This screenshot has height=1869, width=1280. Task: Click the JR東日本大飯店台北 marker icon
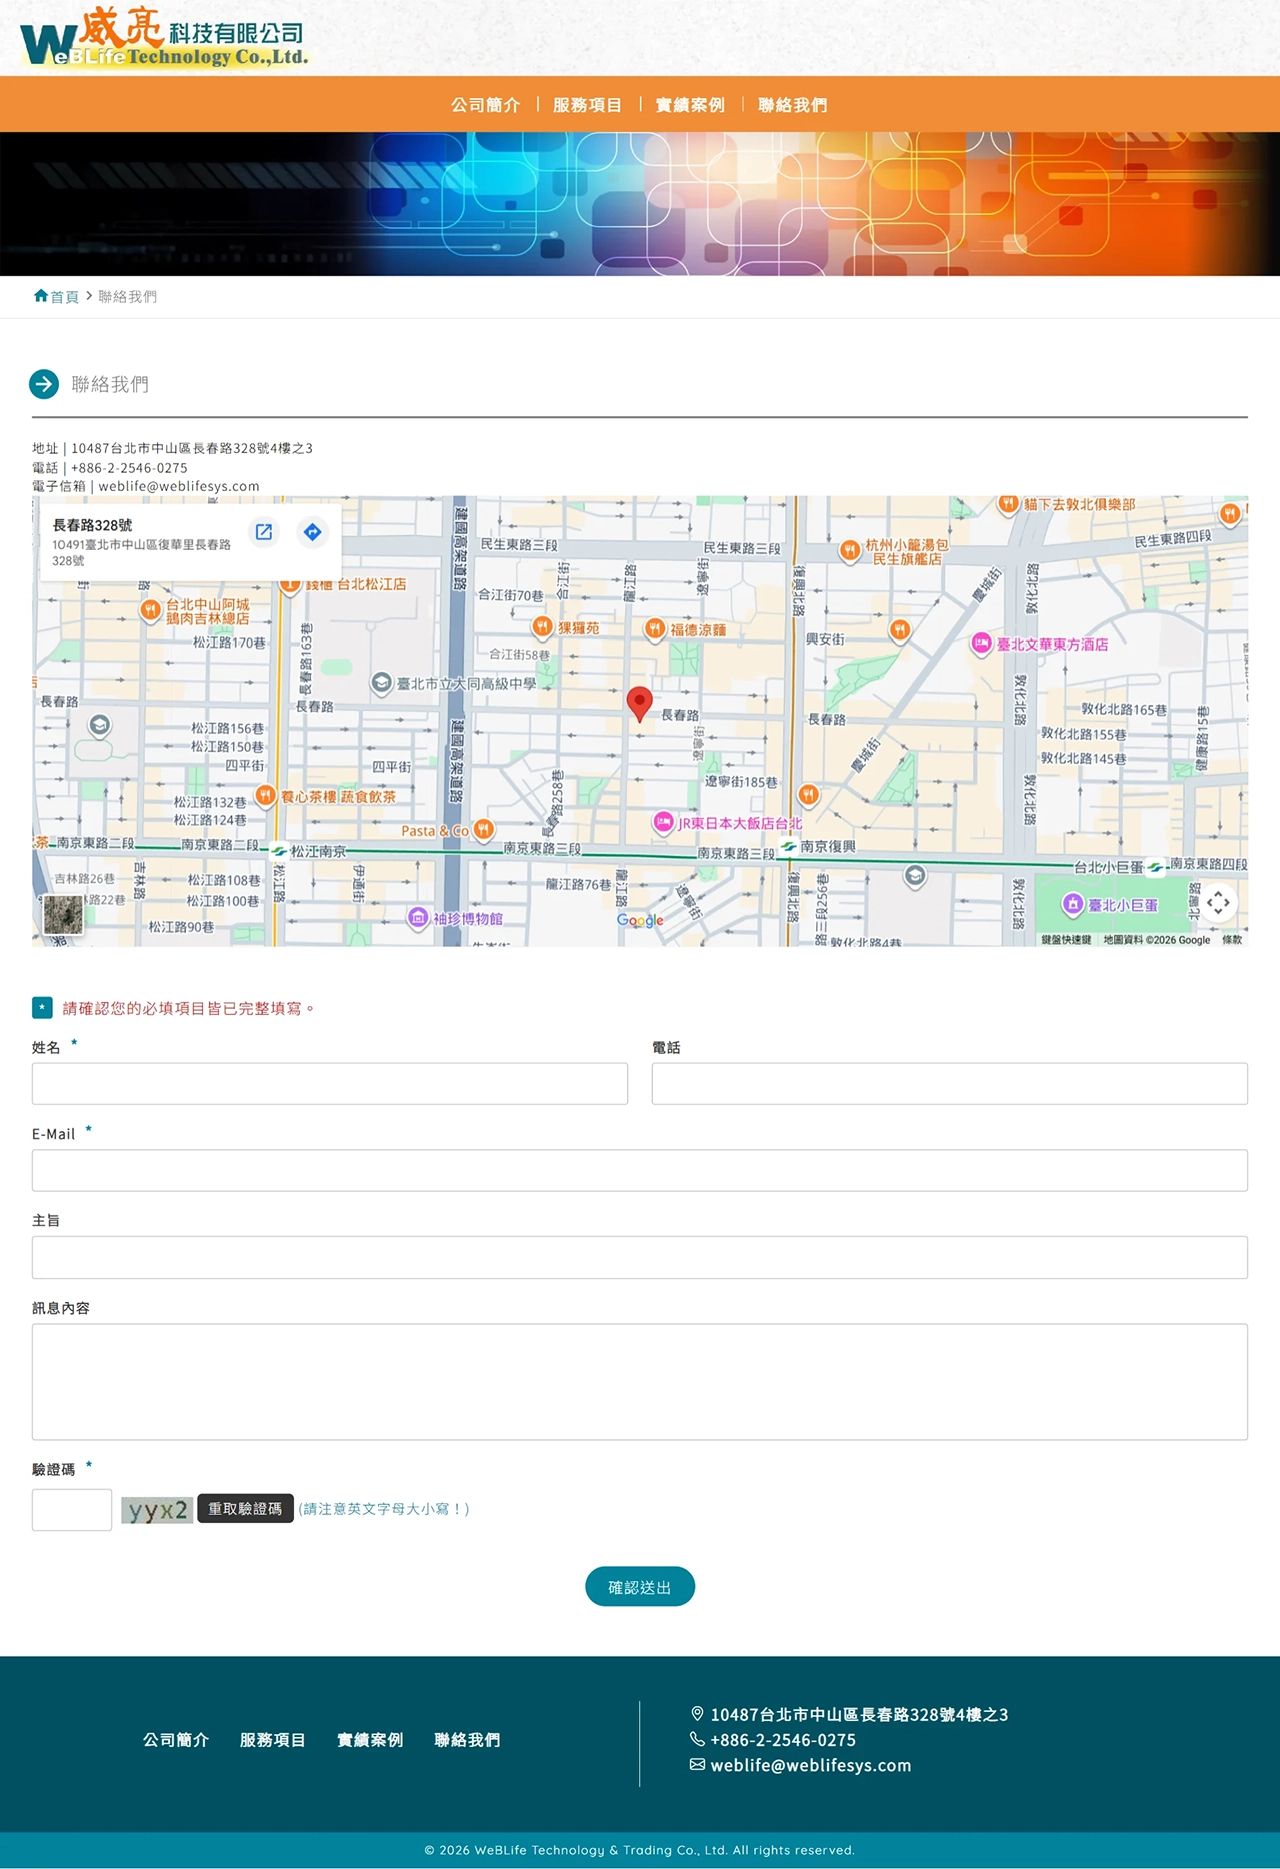[663, 822]
